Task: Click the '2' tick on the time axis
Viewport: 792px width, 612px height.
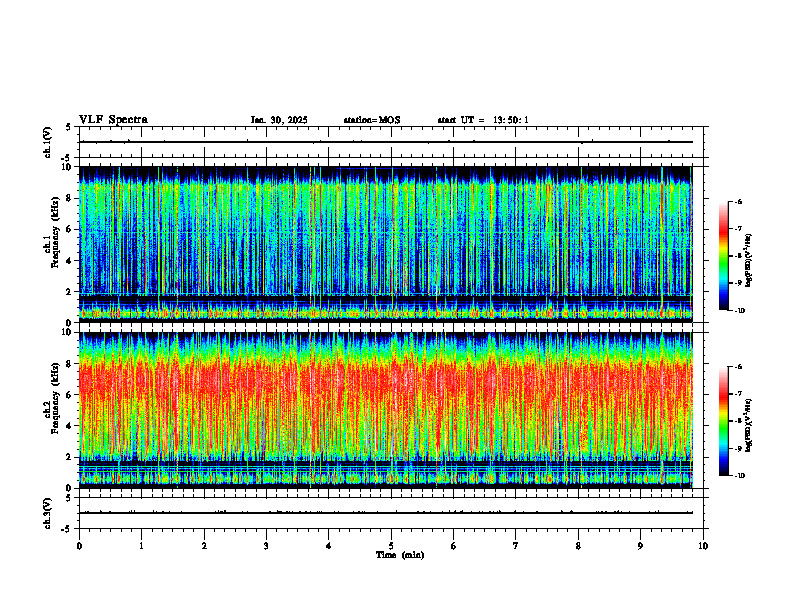Action: (204, 546)
